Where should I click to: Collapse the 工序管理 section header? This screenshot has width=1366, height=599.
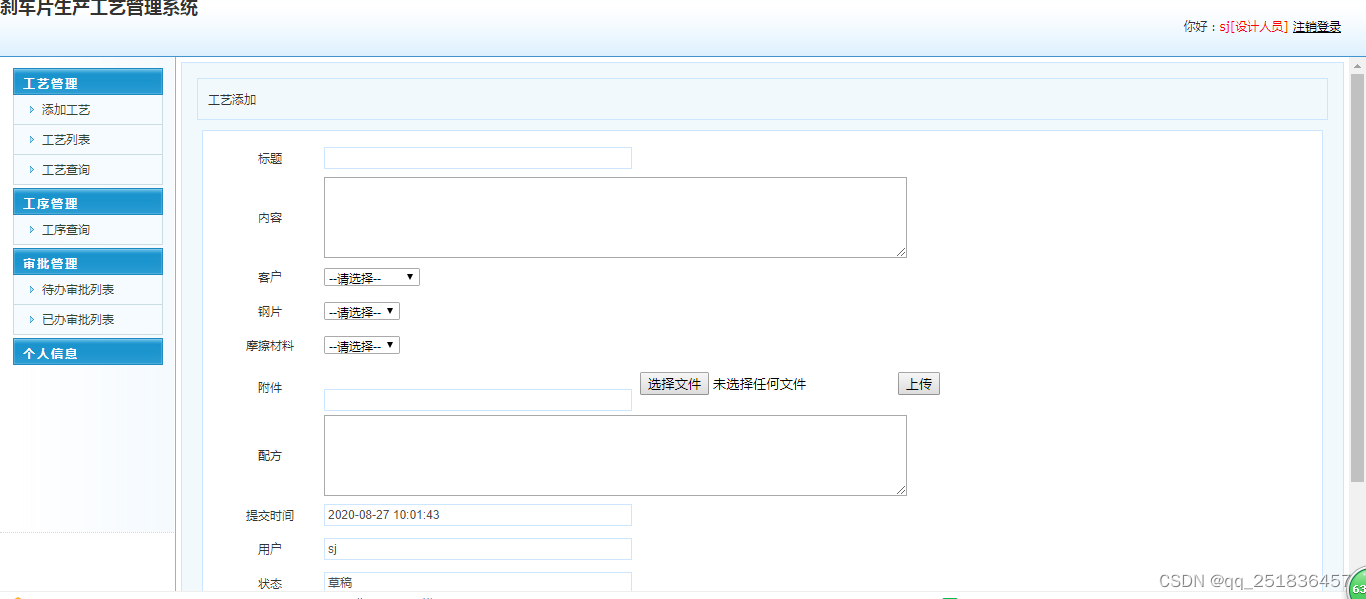click(88, 202)
